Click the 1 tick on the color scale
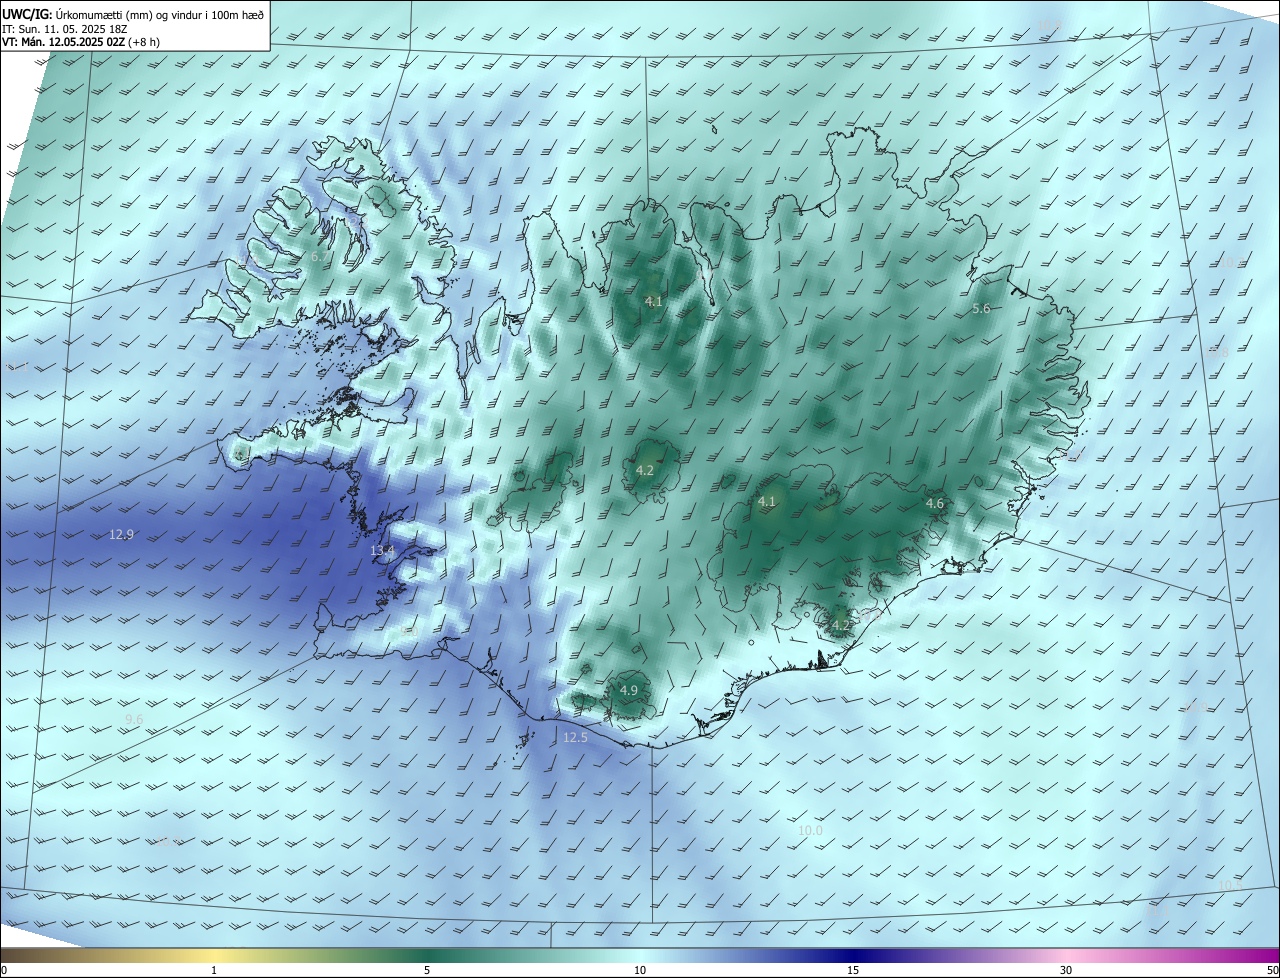 (x=214, y=970)
